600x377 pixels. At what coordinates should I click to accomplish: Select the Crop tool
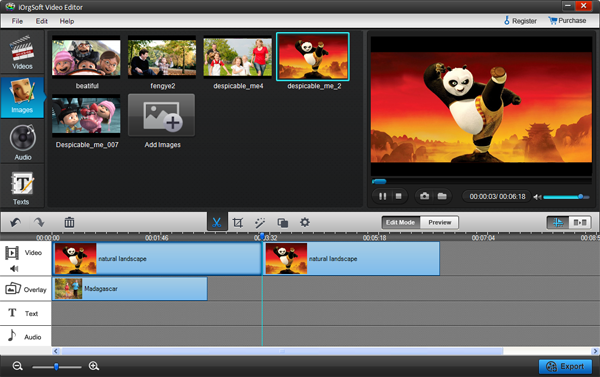point(238,222)
